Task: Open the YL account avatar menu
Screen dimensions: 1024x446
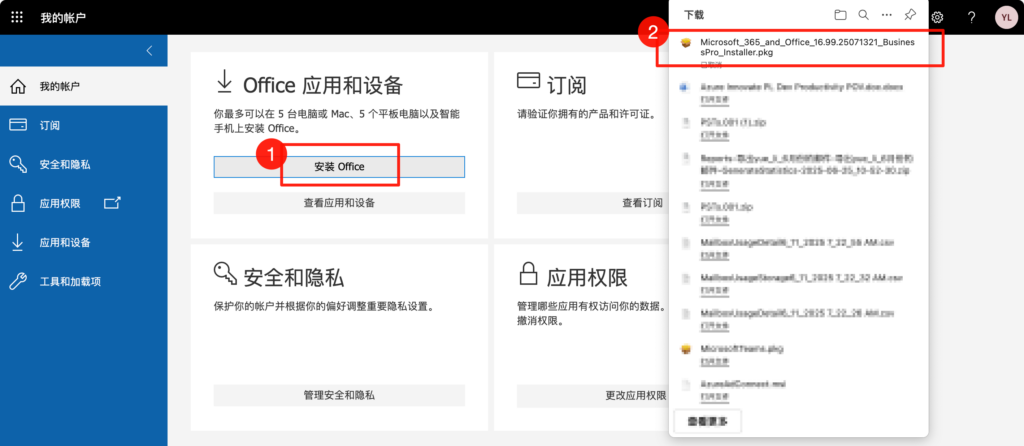Action: coord(1004,17)
